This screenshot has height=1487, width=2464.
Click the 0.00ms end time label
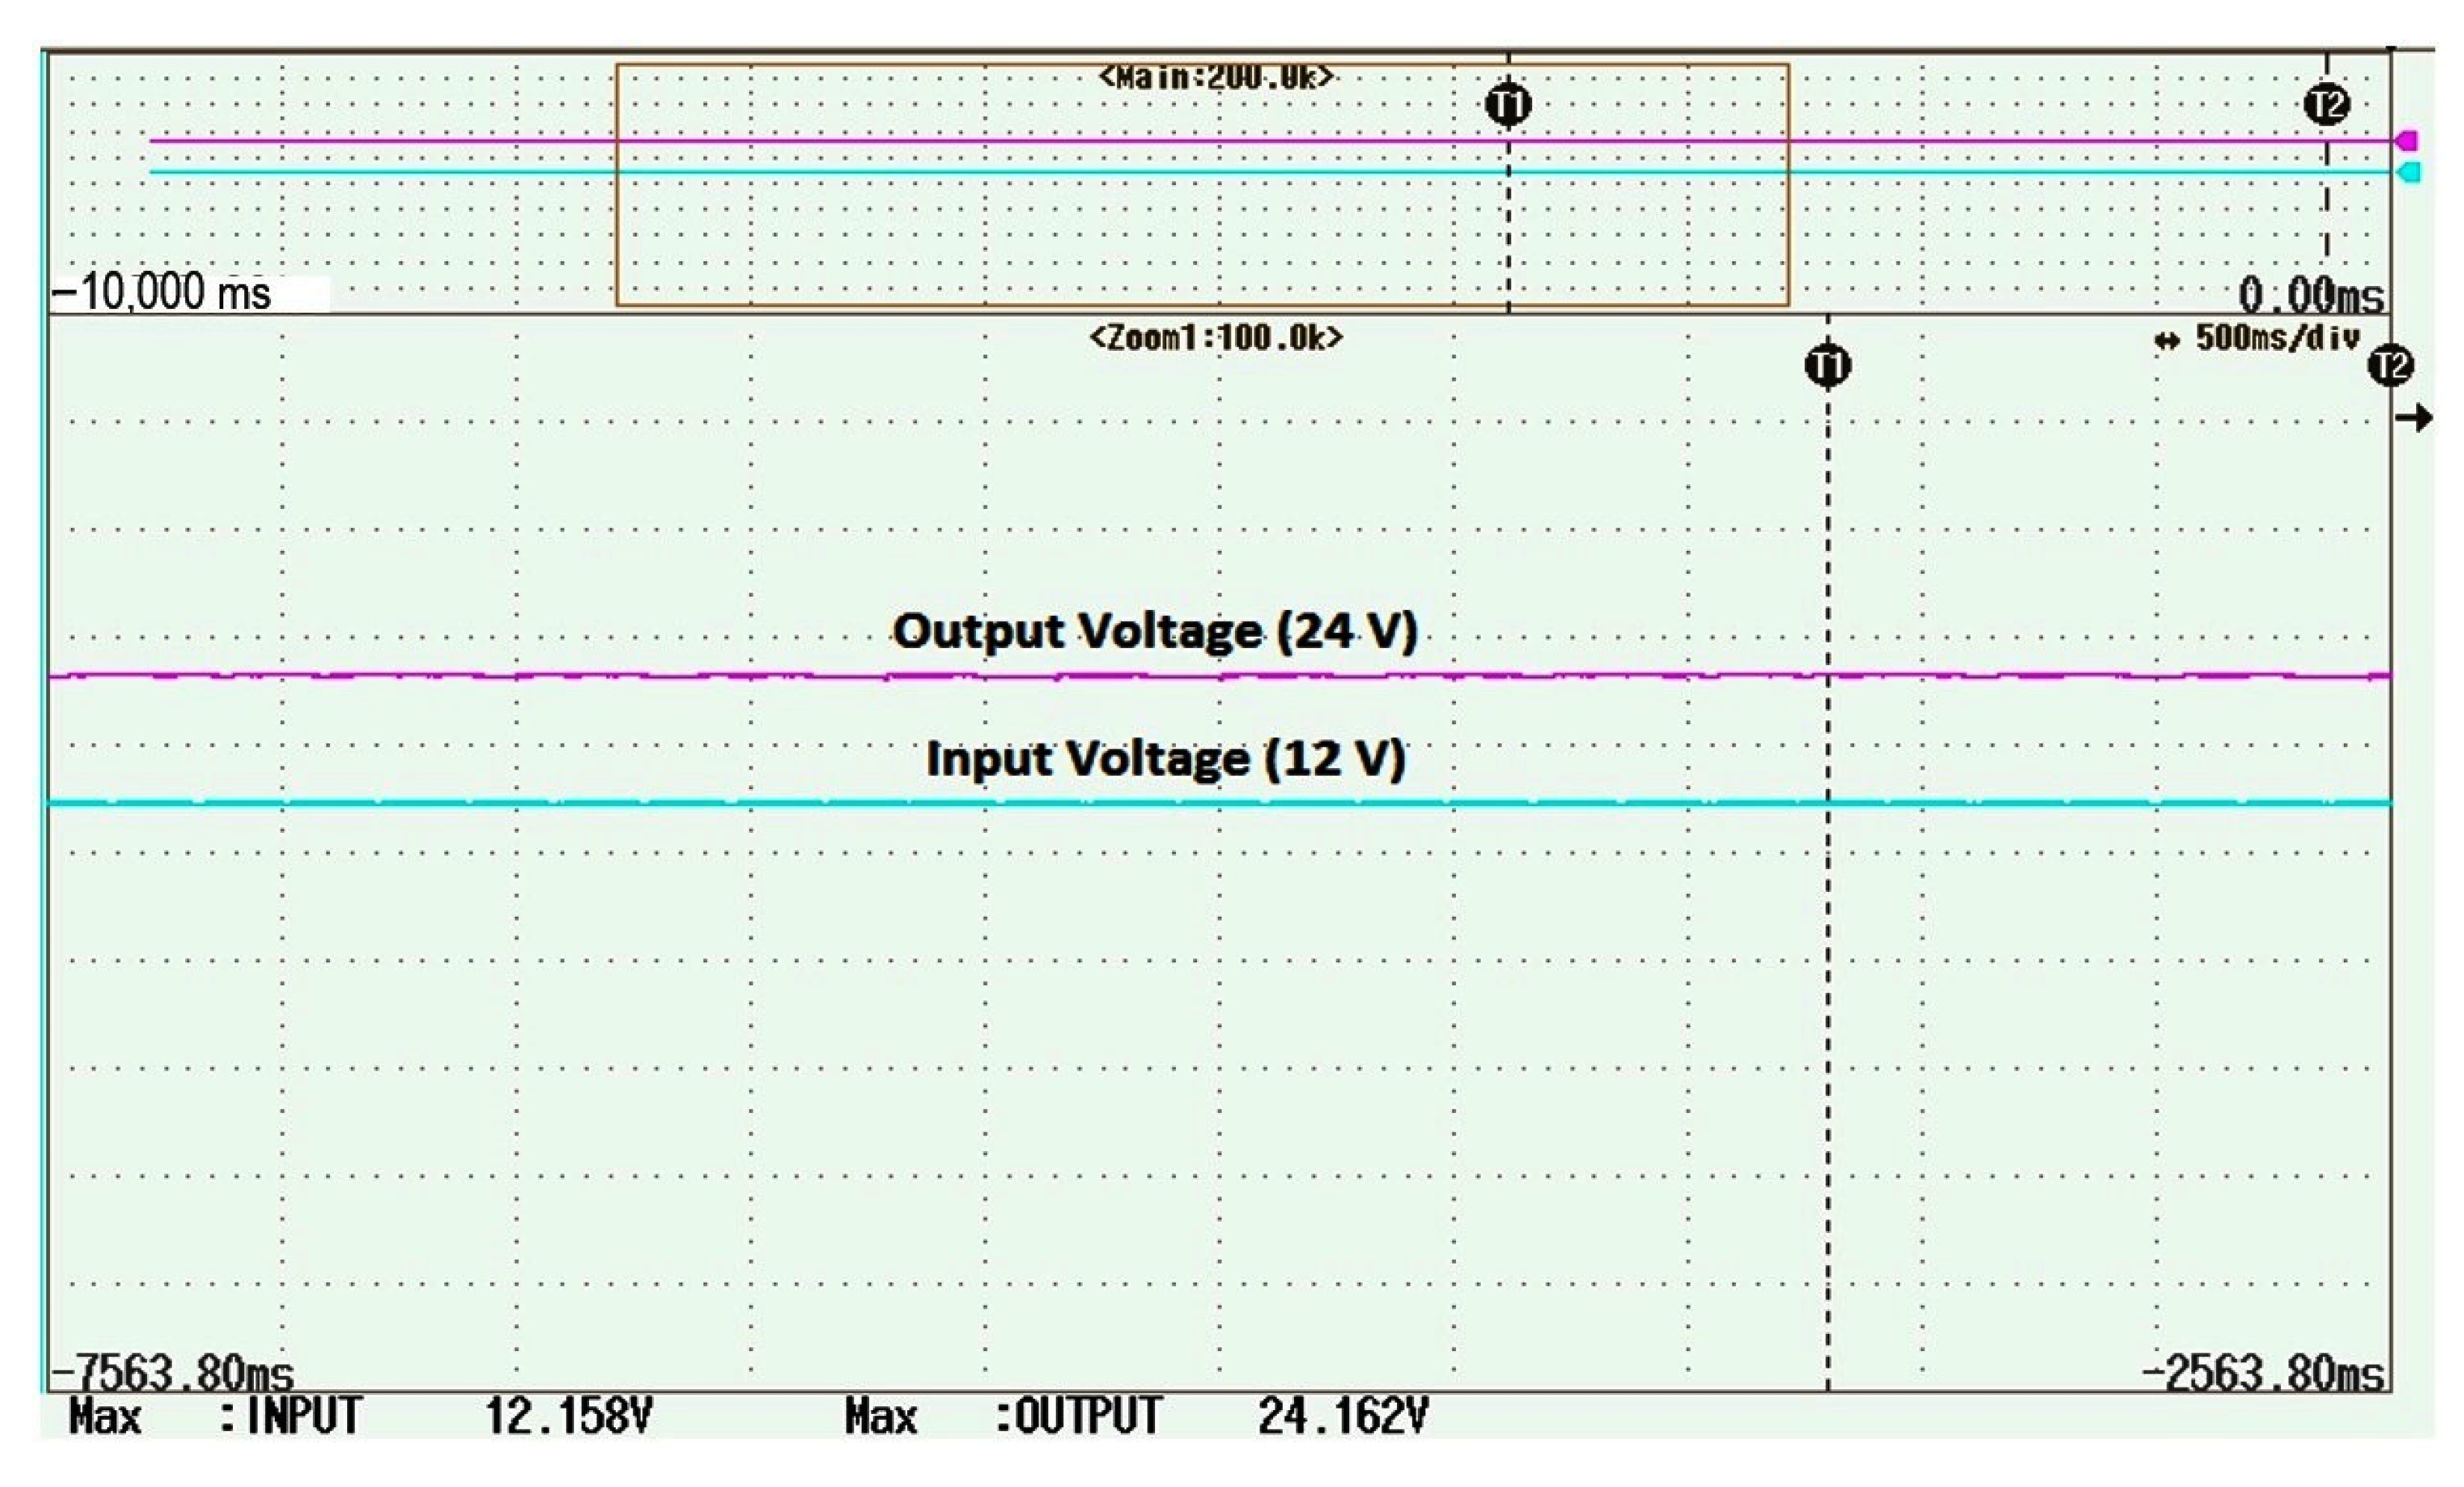click(2311, 295)
